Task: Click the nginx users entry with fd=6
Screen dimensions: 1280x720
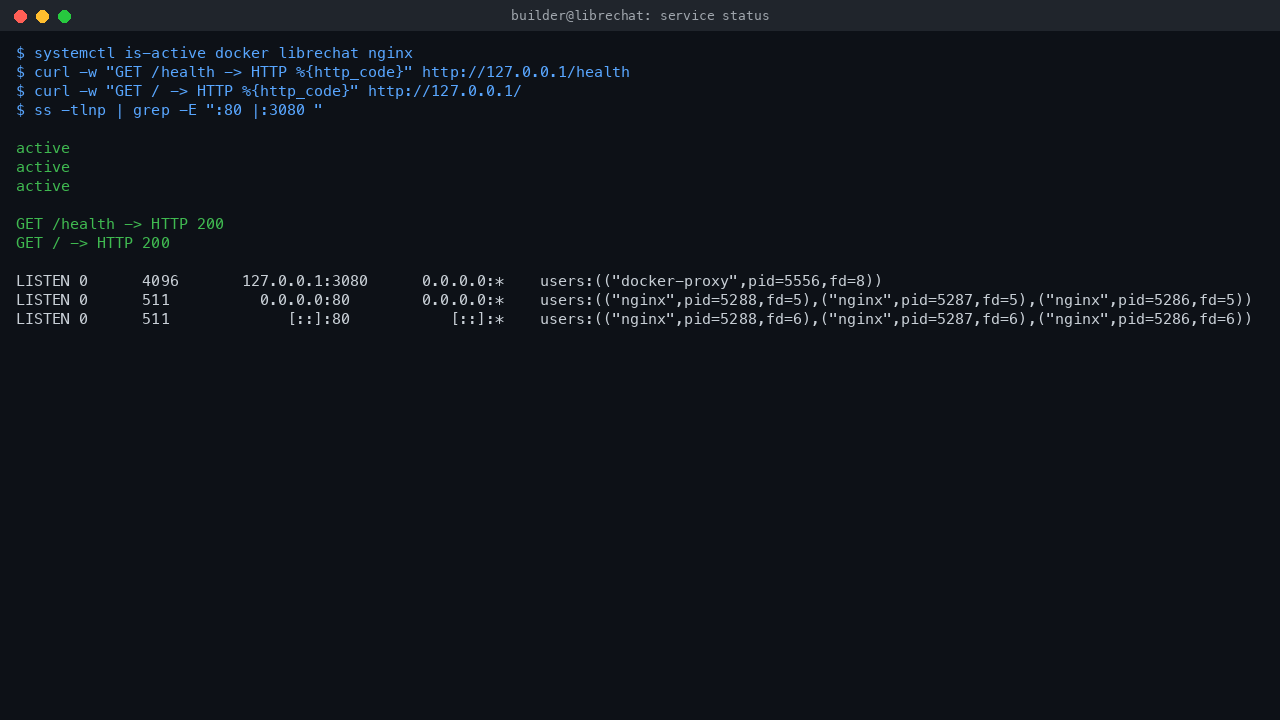Action: [x=896, y=319]
